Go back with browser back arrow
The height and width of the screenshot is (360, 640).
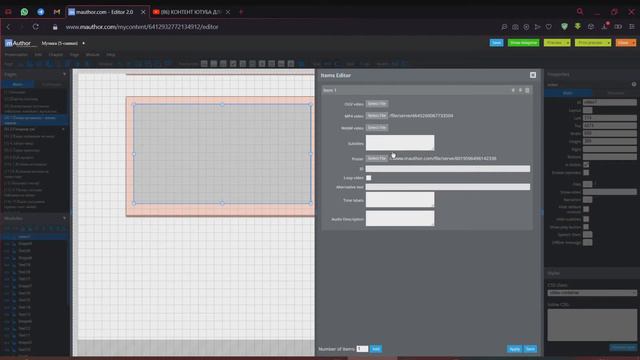(x=8, y=27)
